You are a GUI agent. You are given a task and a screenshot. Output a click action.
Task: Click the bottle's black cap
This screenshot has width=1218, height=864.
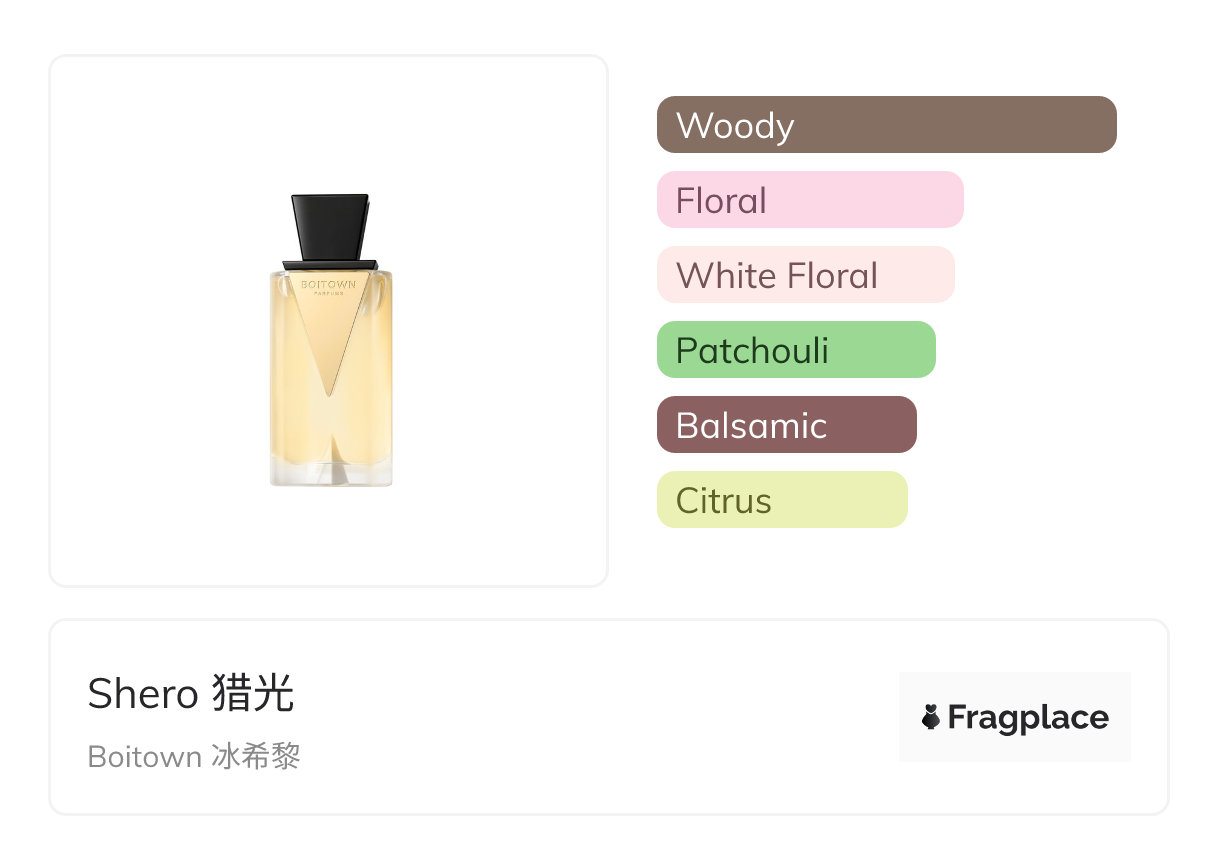(x=330, y=226)
